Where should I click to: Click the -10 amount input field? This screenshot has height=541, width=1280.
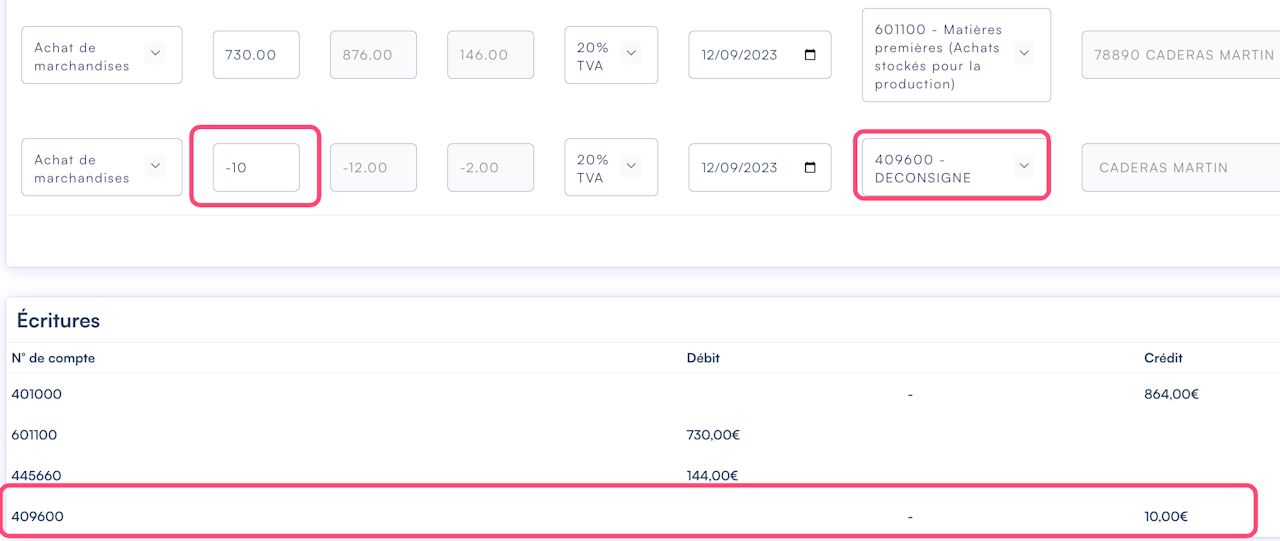point(256,167)
